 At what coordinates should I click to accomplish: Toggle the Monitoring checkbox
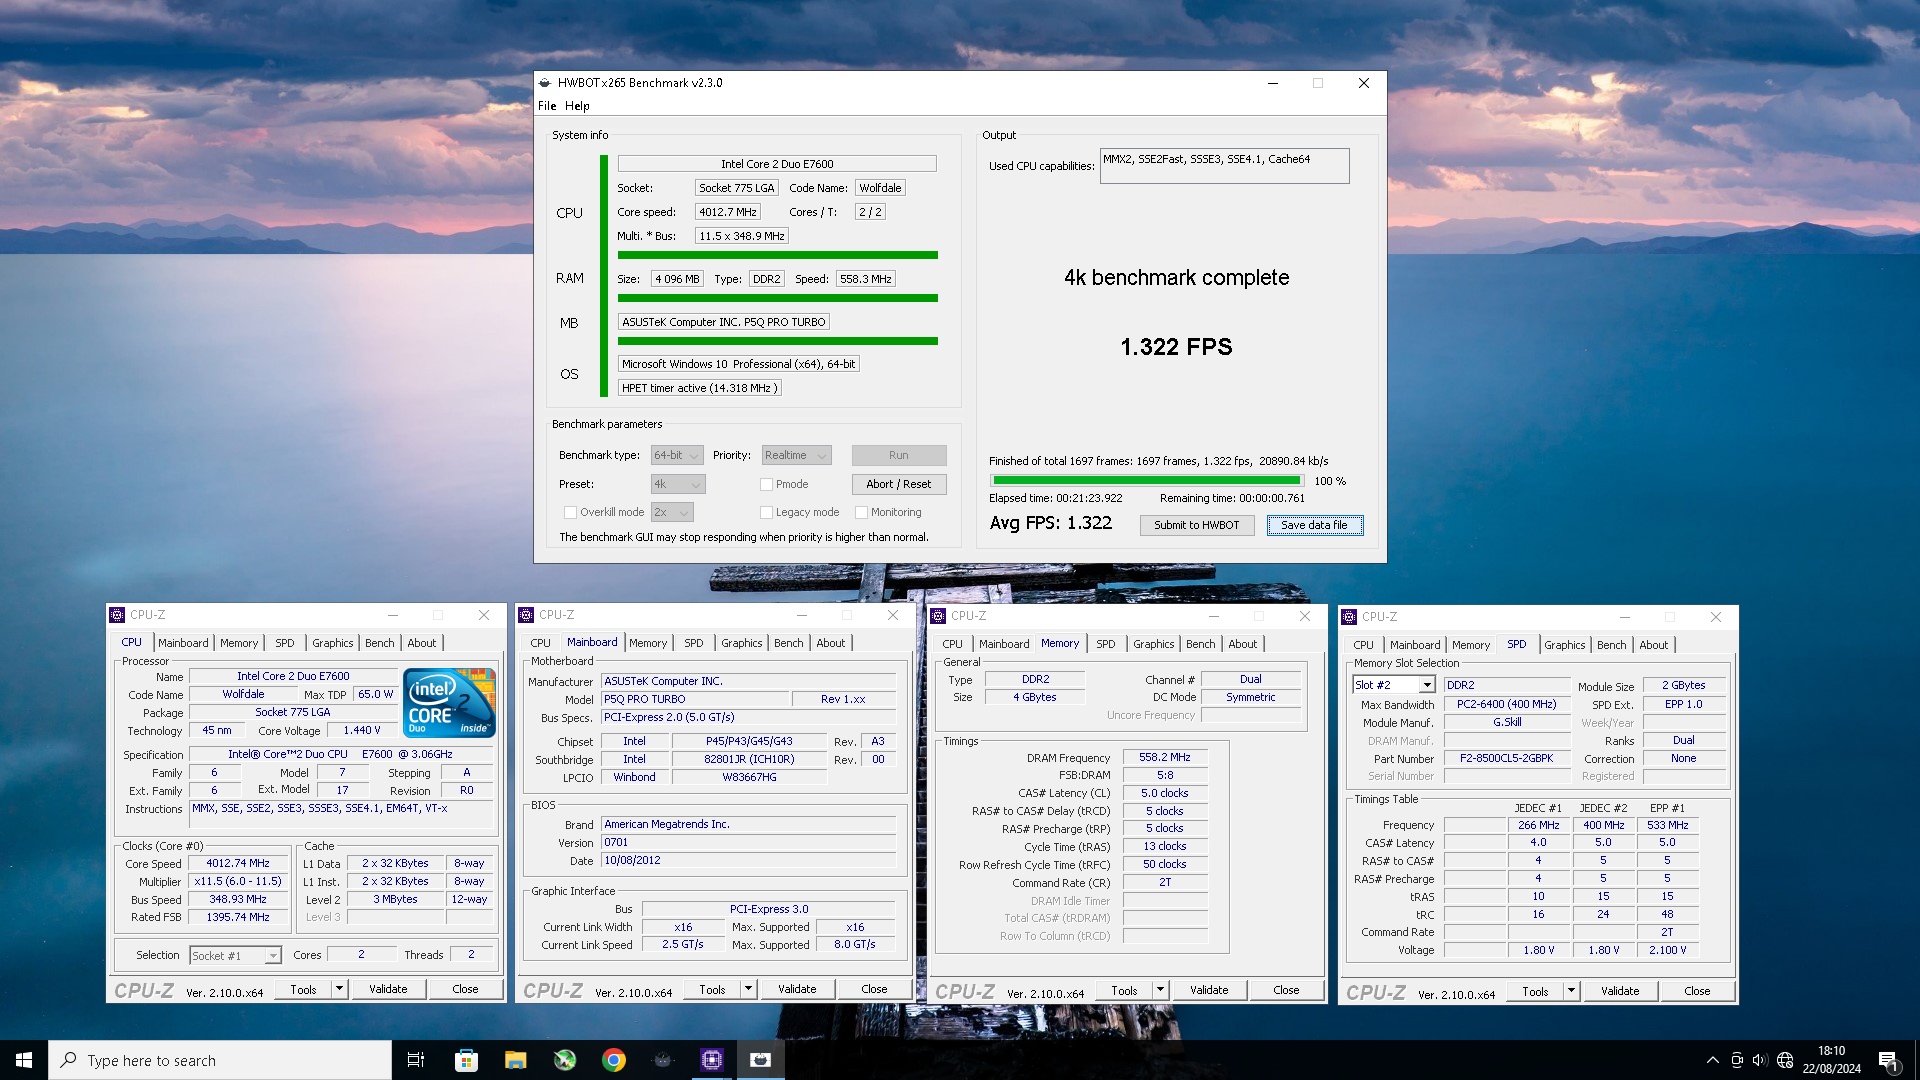(x=861, y=513)
